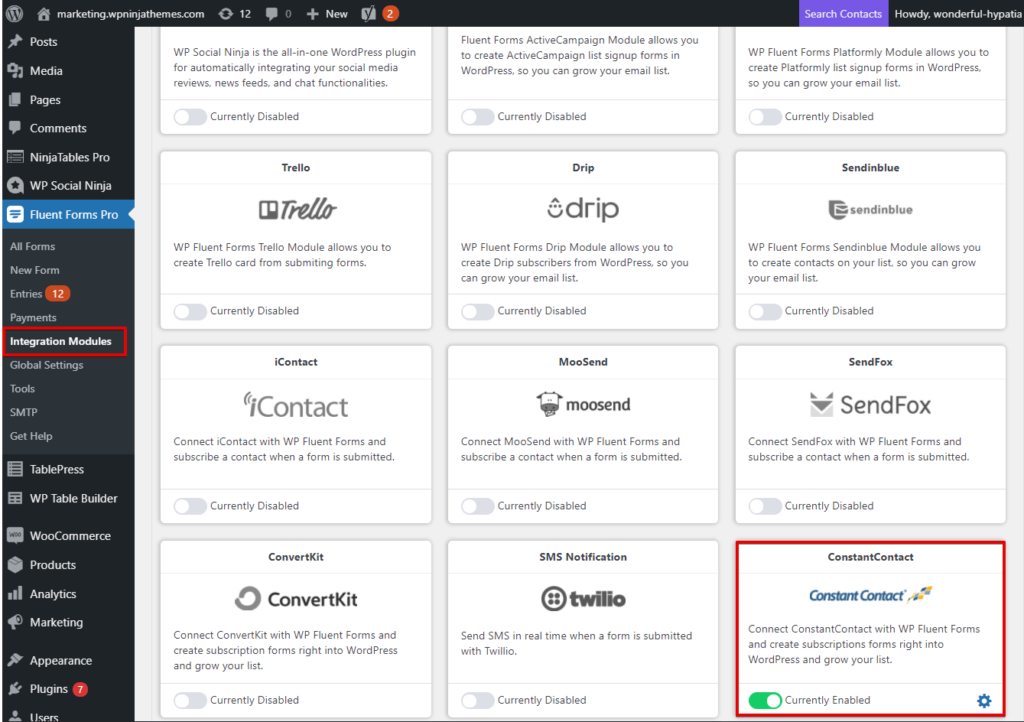This screenshot has height=722, width=1024.
Task: Enable the Drip integration toggle
Action: click(477, 311)
